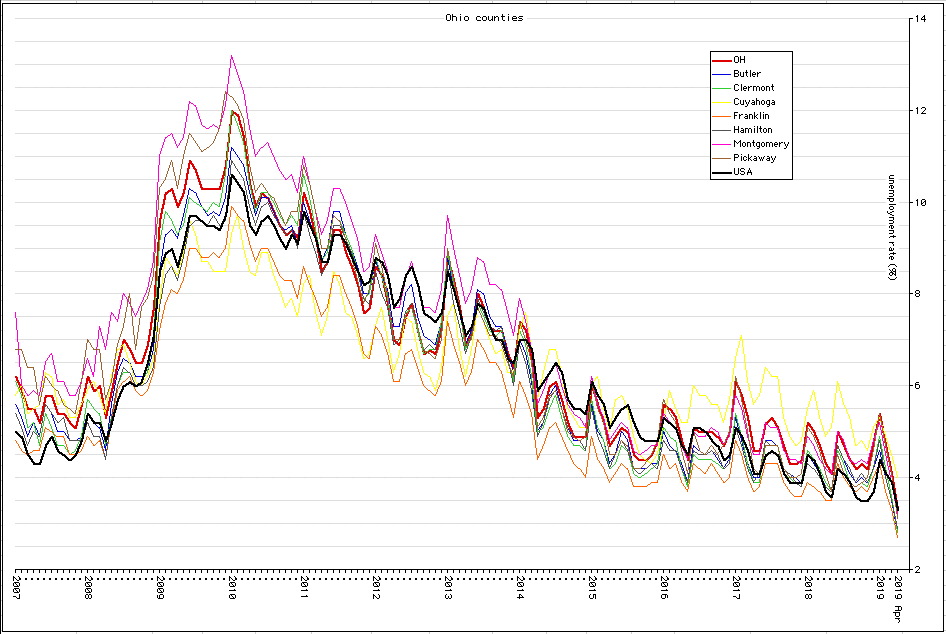Click the black USA line swatch in legend

click(722, 173)
